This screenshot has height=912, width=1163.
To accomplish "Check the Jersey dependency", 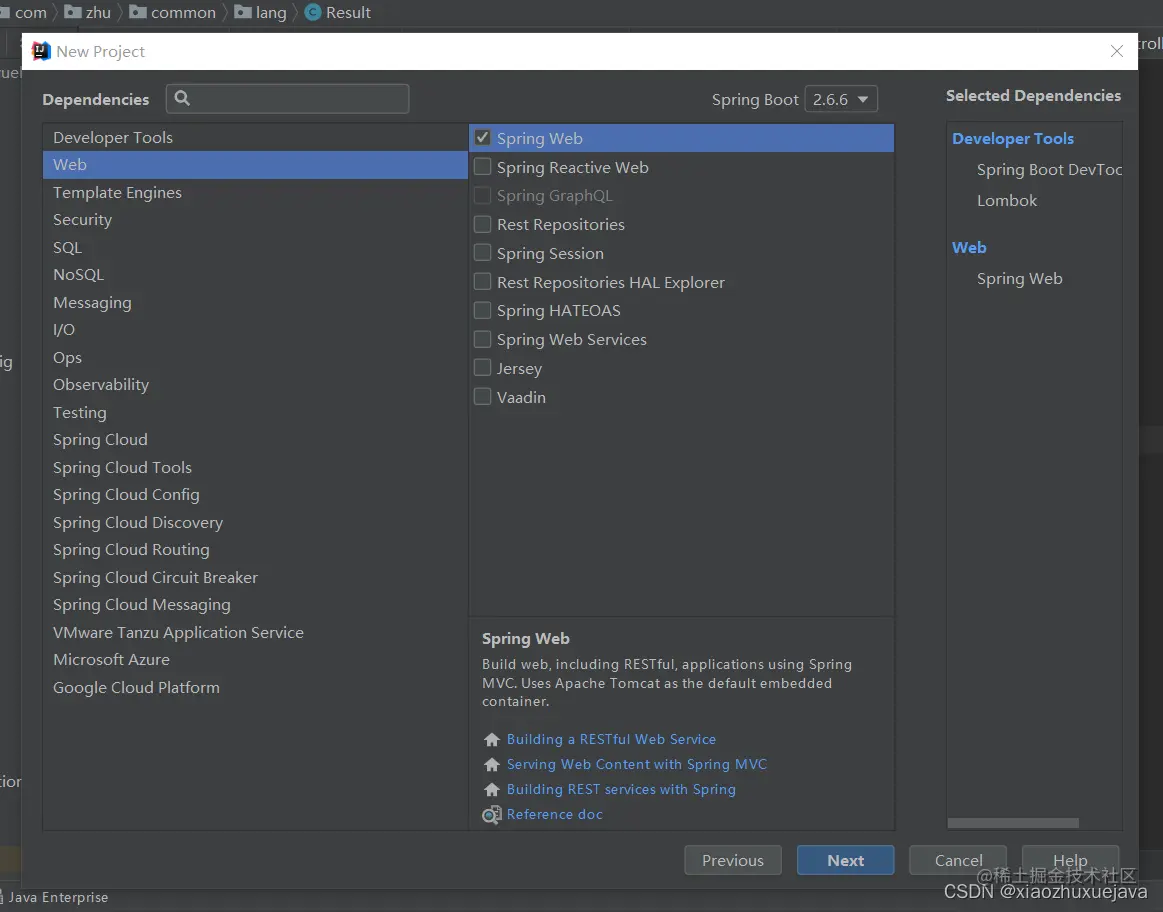I will click(x=482, y=368).
